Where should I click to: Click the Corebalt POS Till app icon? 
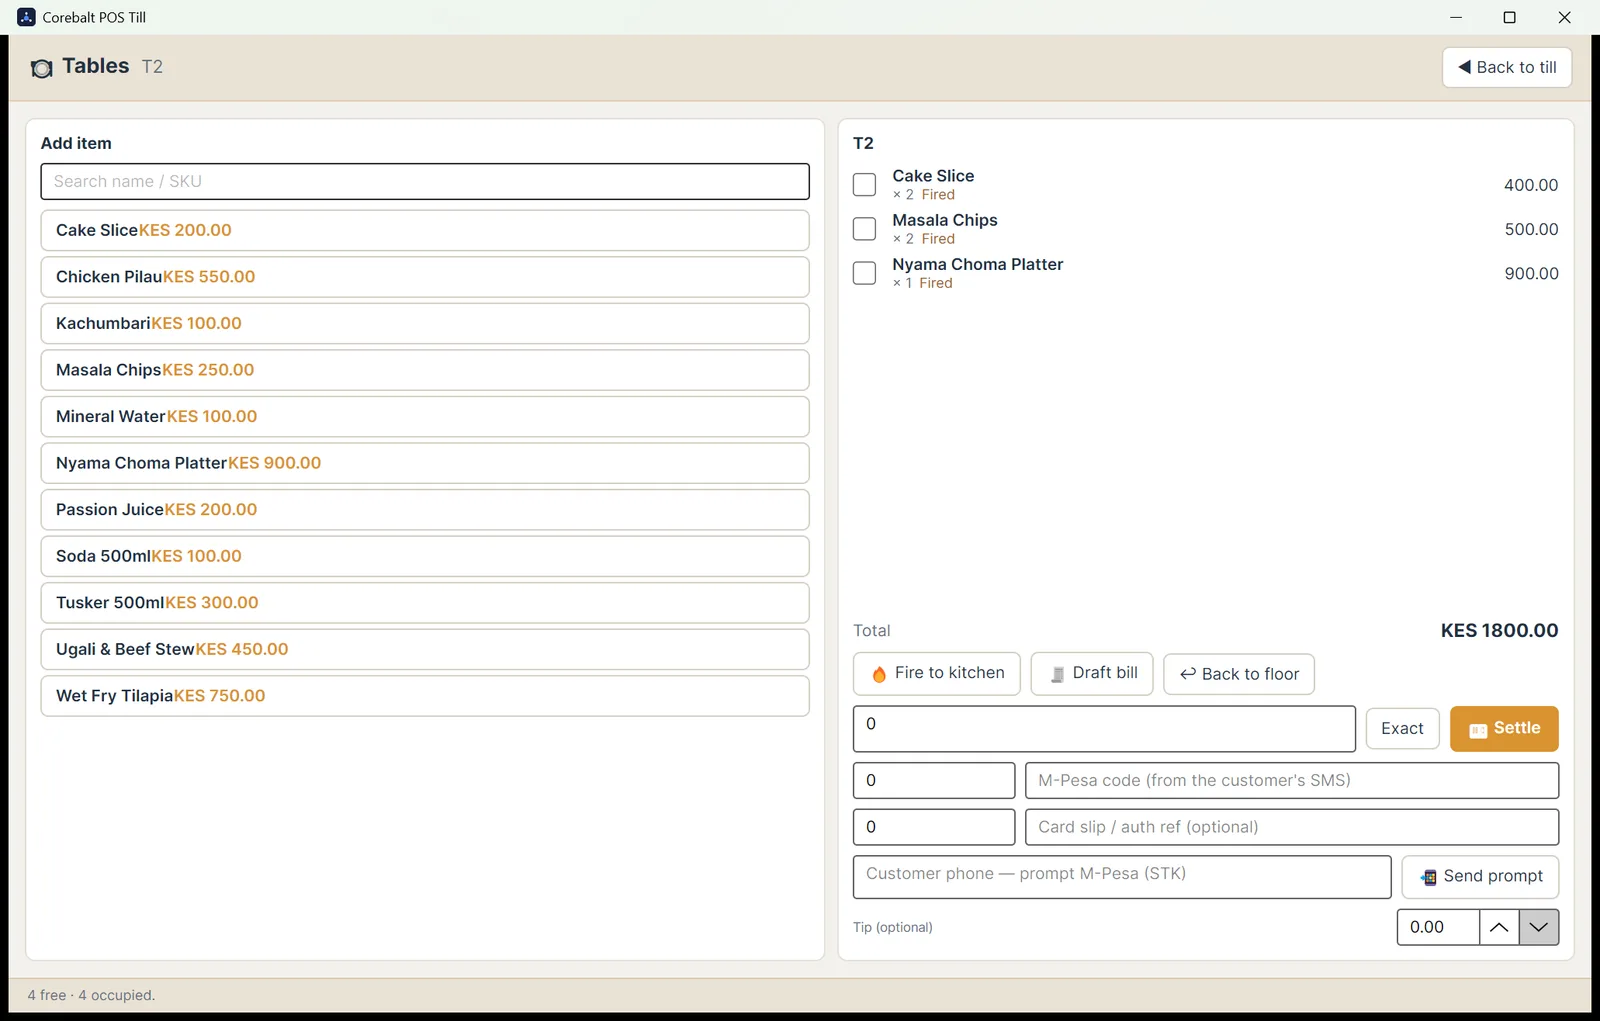tap(26, 17)
